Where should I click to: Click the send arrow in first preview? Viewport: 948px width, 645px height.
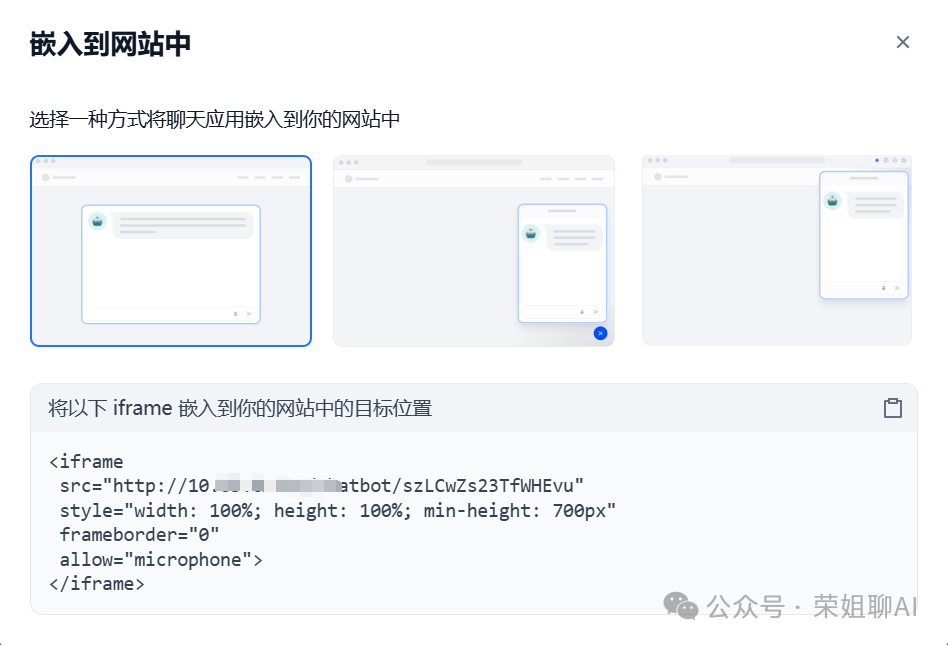point(249,314)
